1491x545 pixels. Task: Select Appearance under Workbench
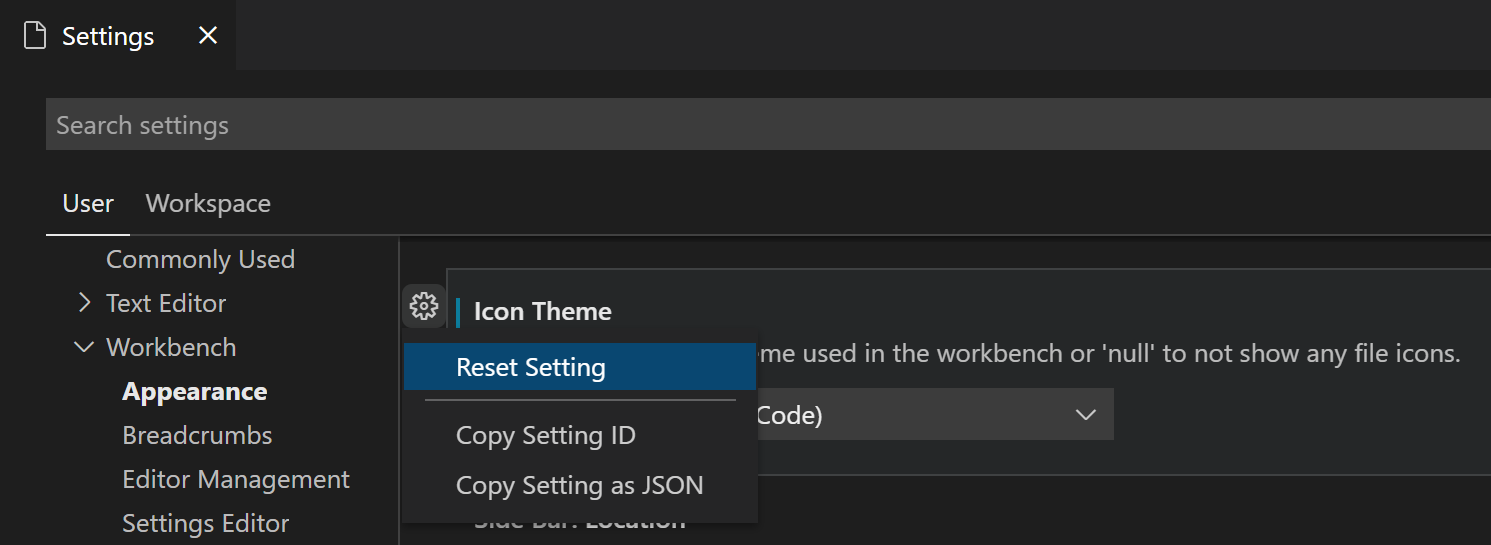194,392
